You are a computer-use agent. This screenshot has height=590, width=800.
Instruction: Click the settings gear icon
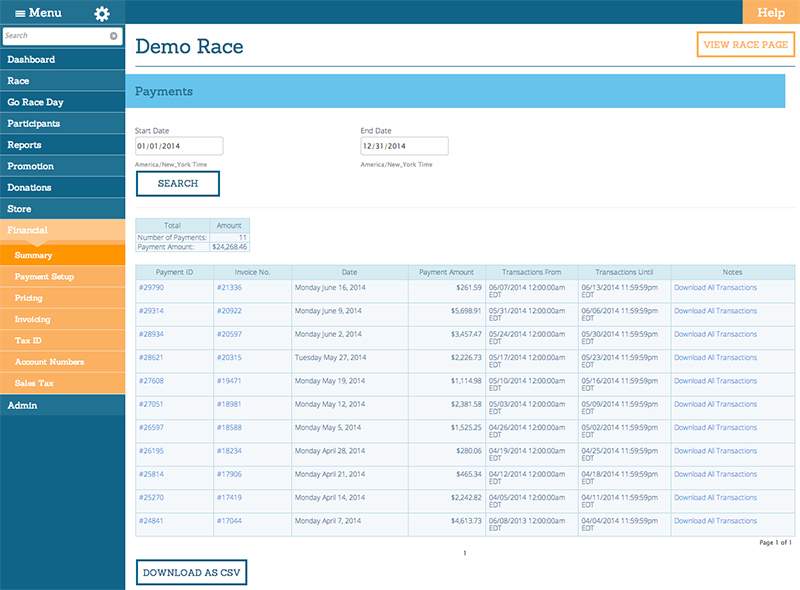click(101, 13)
